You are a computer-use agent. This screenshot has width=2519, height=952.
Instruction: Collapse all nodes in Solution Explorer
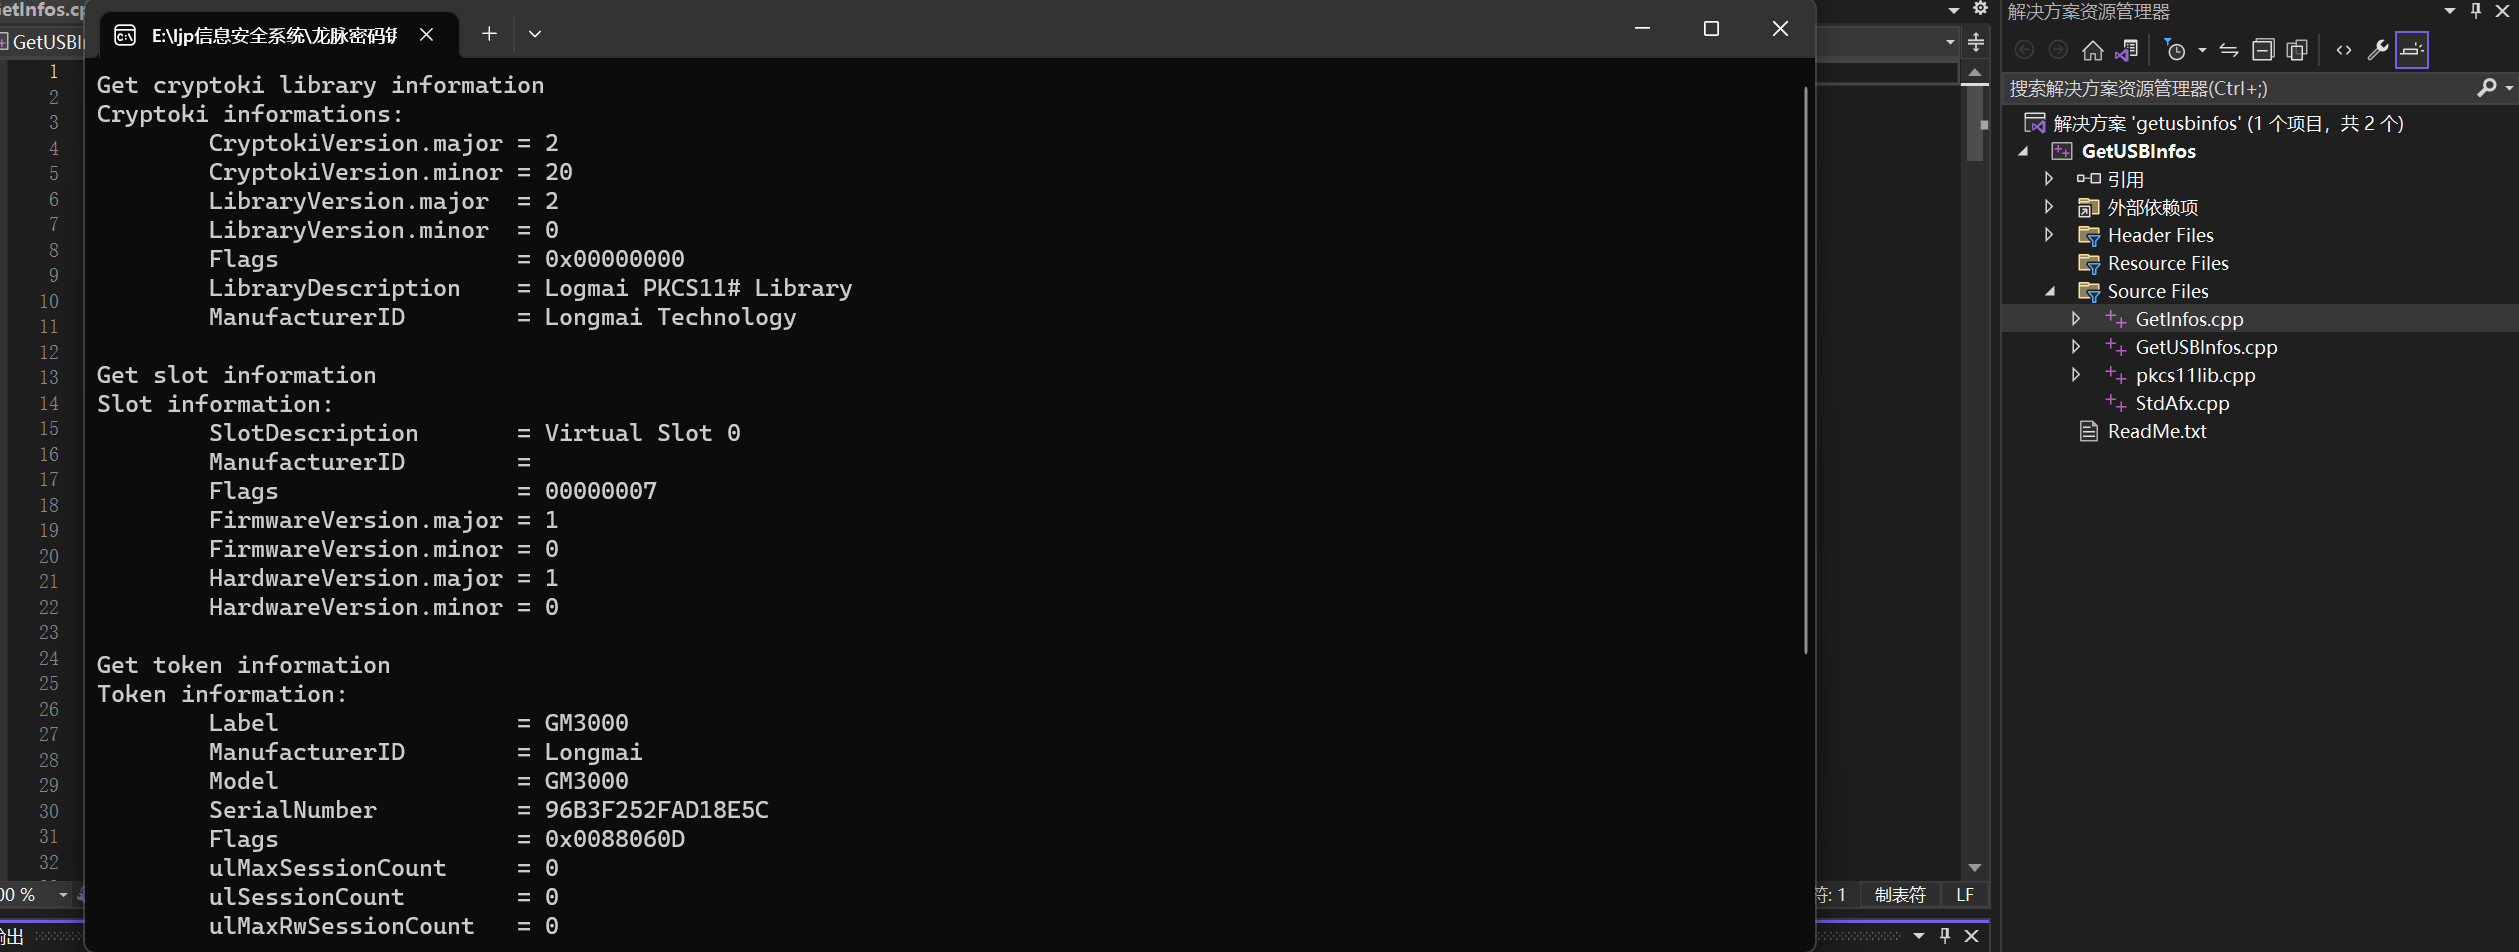(2263, 50)
